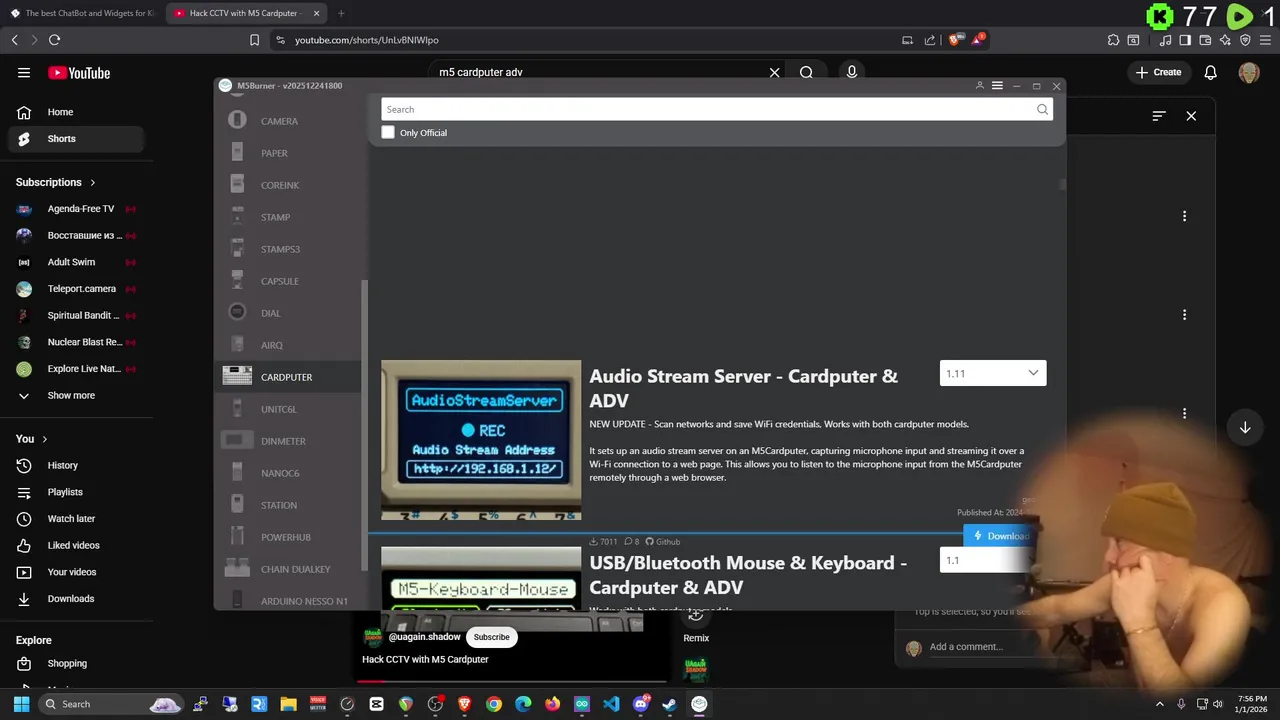Toggle Only Official checkbox
Screen dimensions: 1280x720
point(388,133)
